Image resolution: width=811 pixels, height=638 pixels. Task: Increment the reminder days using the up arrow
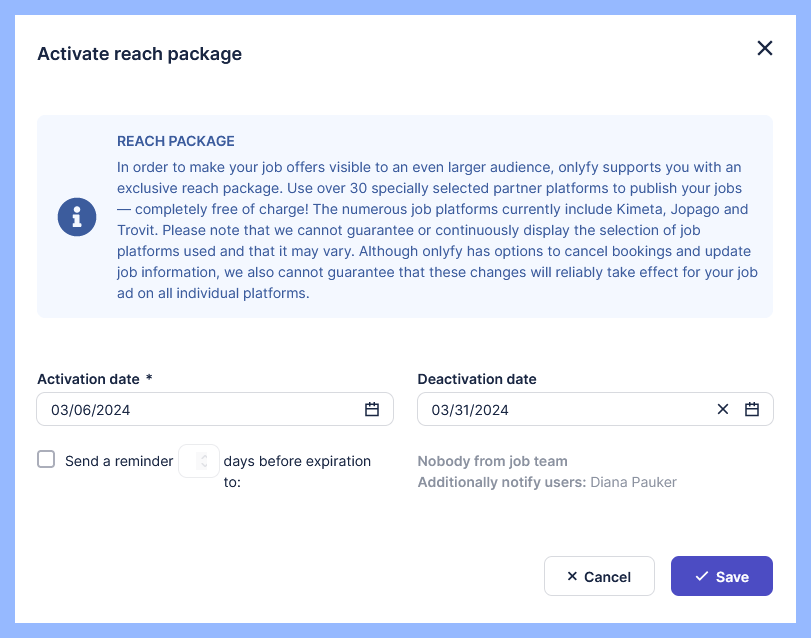tap(204, 456)
